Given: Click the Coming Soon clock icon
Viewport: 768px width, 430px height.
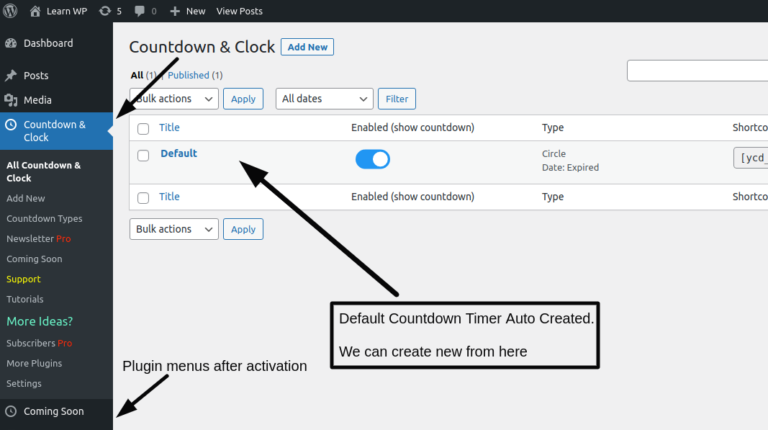Looking at the screenshot, I should click(11, 411).
